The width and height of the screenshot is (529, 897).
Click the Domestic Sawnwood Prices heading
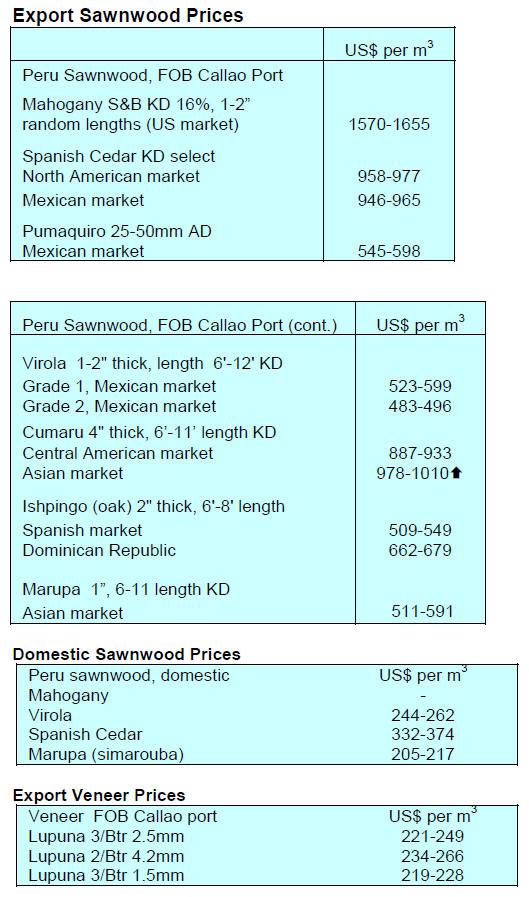126,654
